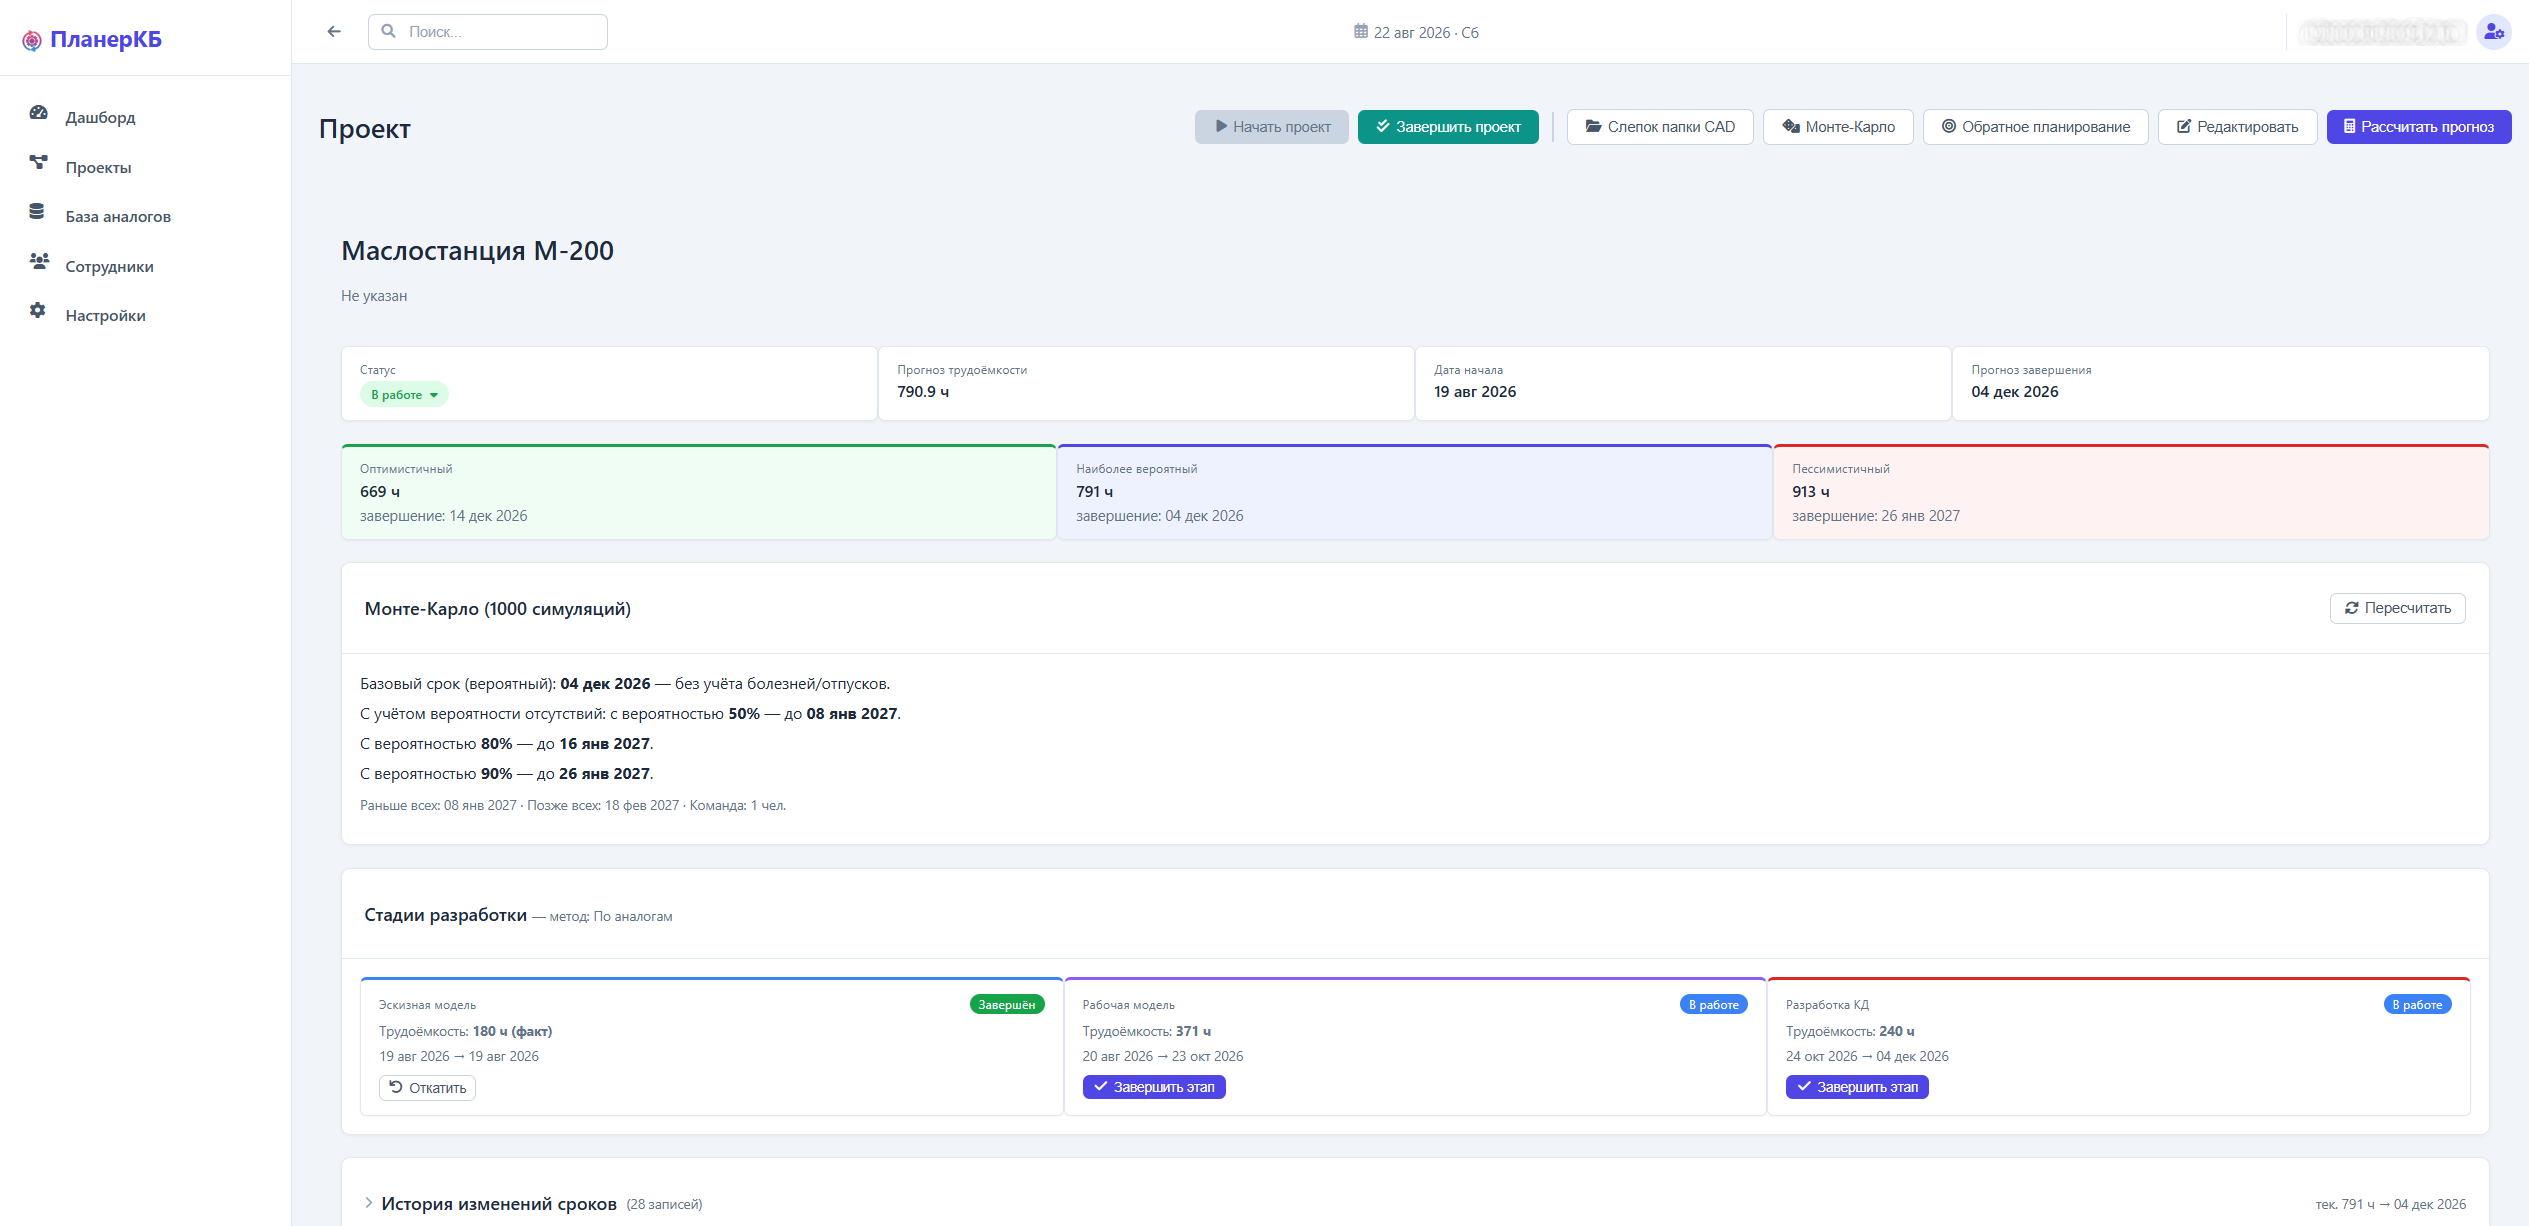Click the Редактировать button
Viewport: 2529px width, 1226px height.
tap(2238, 127)
